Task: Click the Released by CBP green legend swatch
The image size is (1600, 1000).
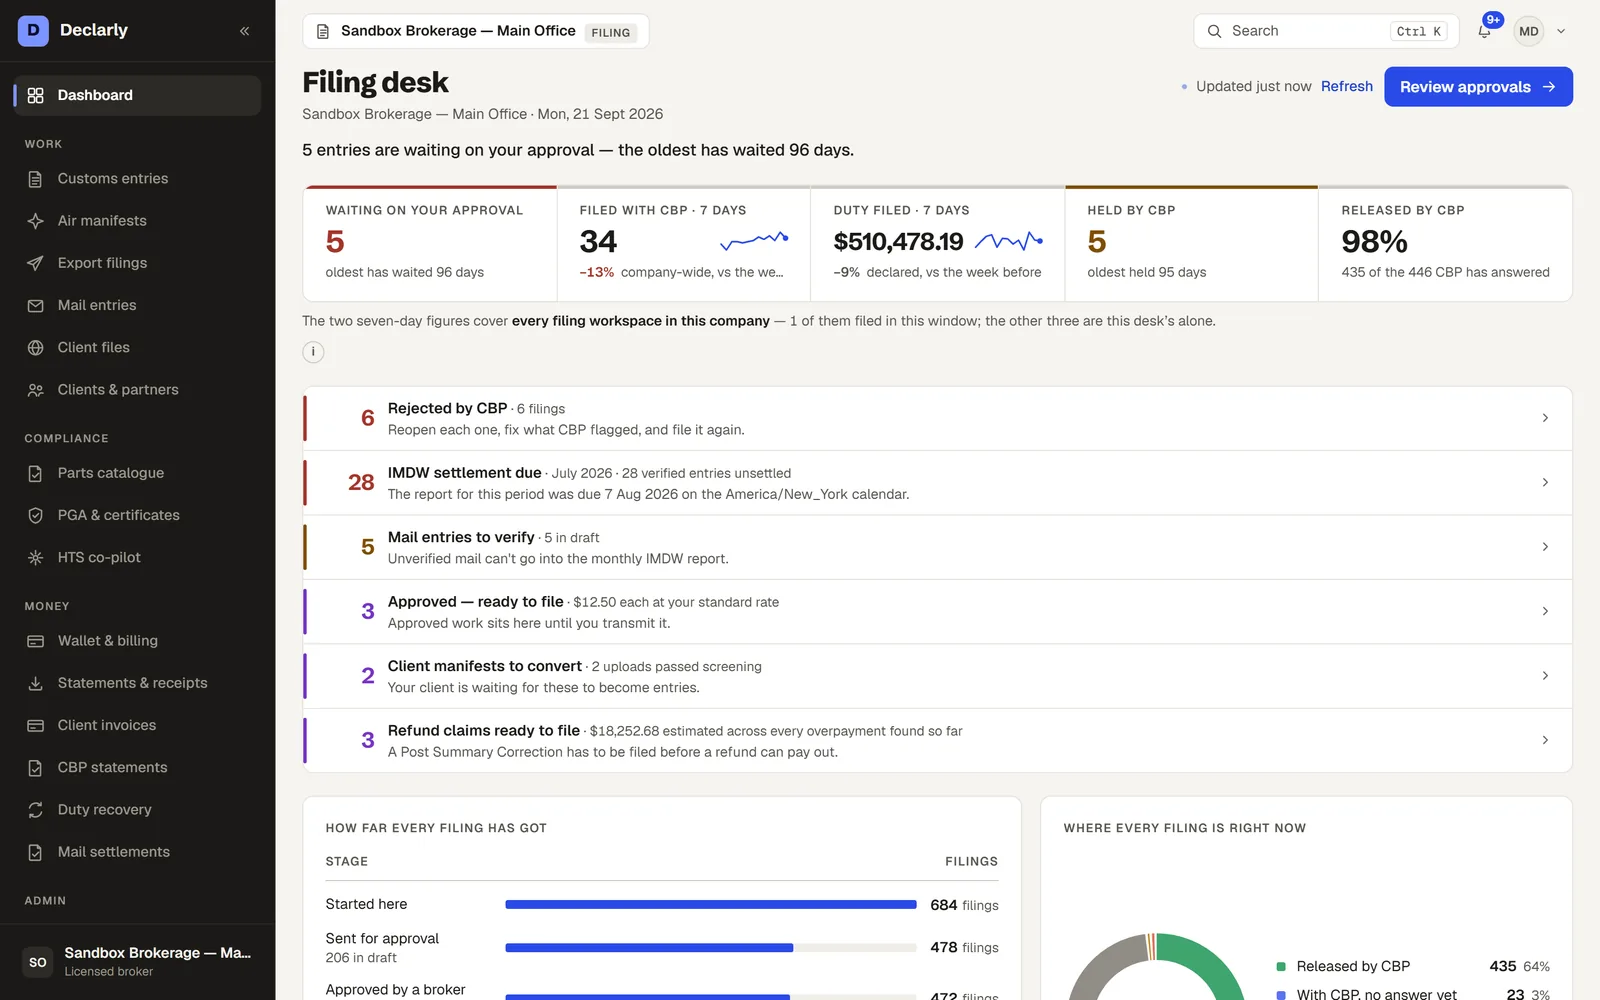Action: 1281,967
